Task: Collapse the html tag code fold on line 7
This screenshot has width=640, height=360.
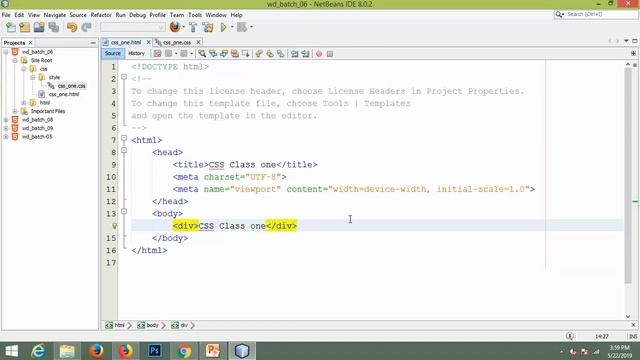Action: [124, 138]
